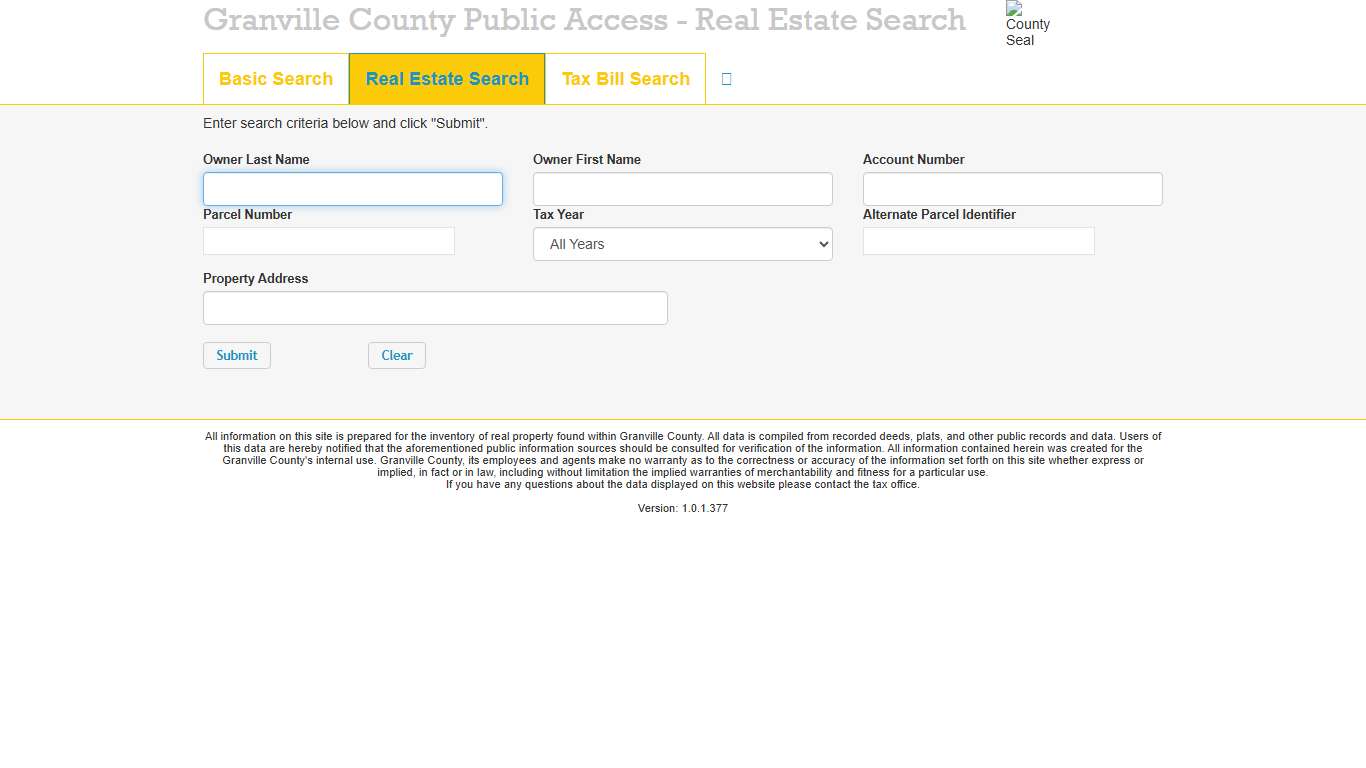Focus the Property Address input box
1366x768 pixels.
tap(435, 308)
